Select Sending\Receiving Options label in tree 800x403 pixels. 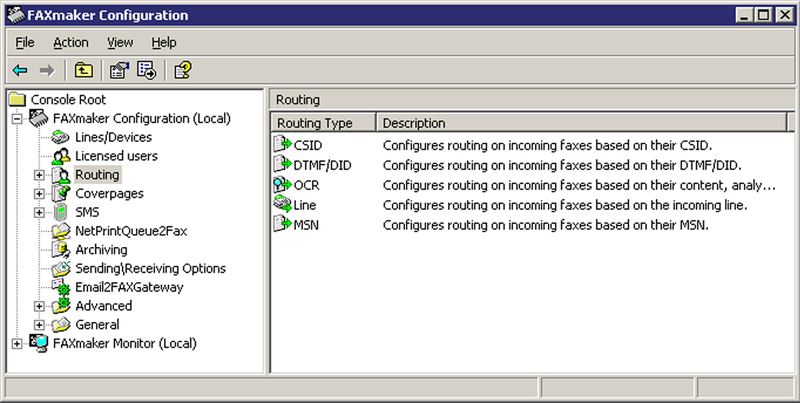[x=151, y=268]
